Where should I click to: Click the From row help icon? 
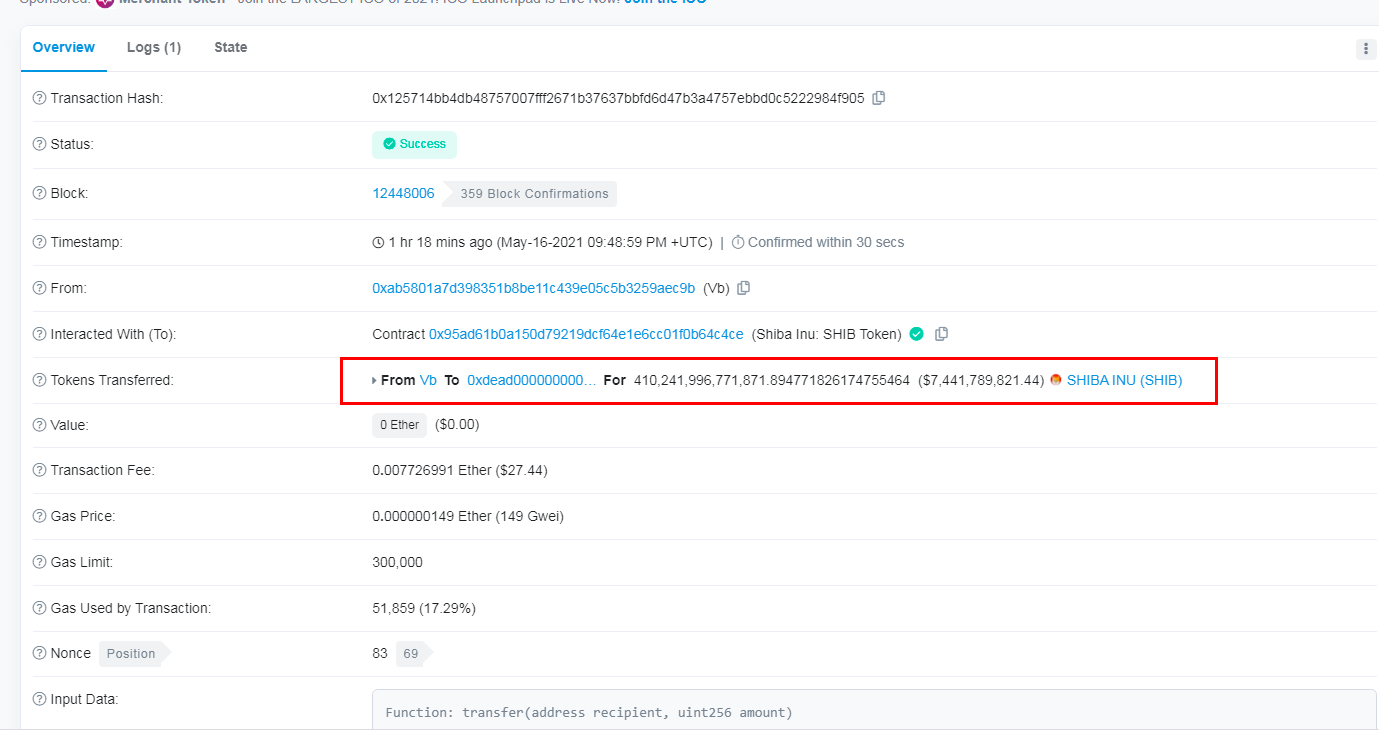(x=39, y=288)
